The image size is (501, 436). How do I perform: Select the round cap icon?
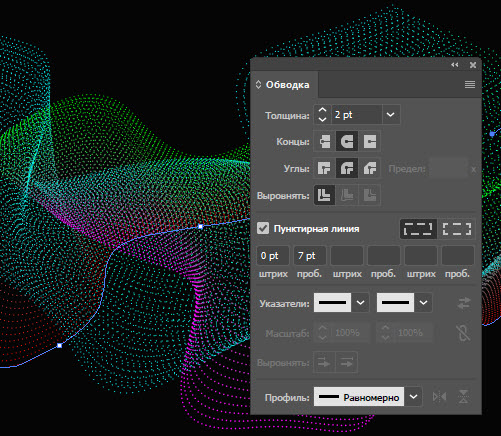tap(347, 141)
